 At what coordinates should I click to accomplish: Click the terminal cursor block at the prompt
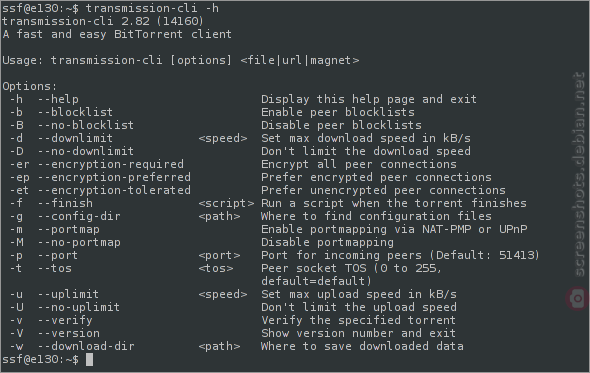point(89,359)
